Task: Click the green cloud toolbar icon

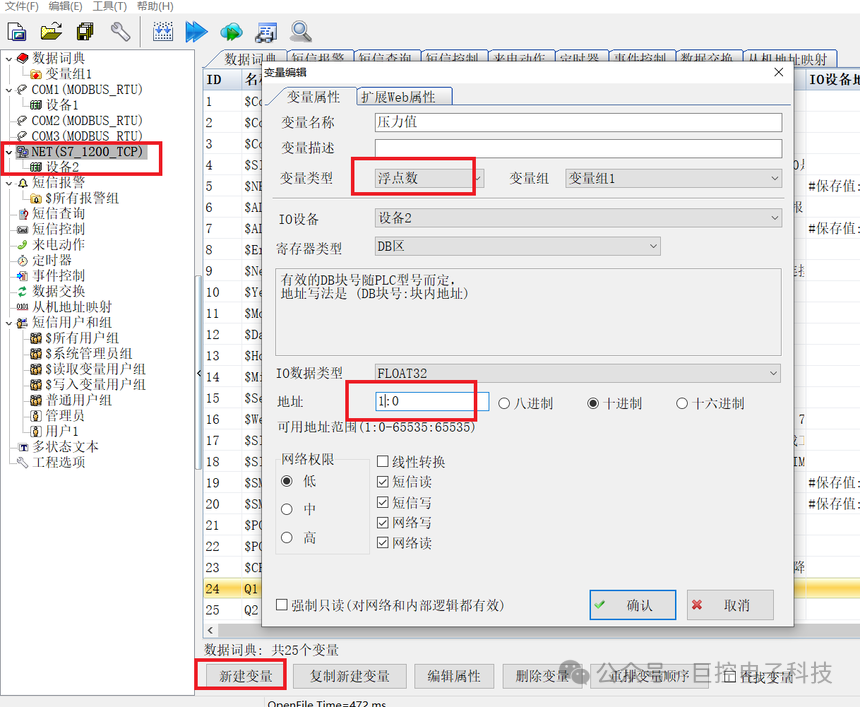Action: pos(231,32)
